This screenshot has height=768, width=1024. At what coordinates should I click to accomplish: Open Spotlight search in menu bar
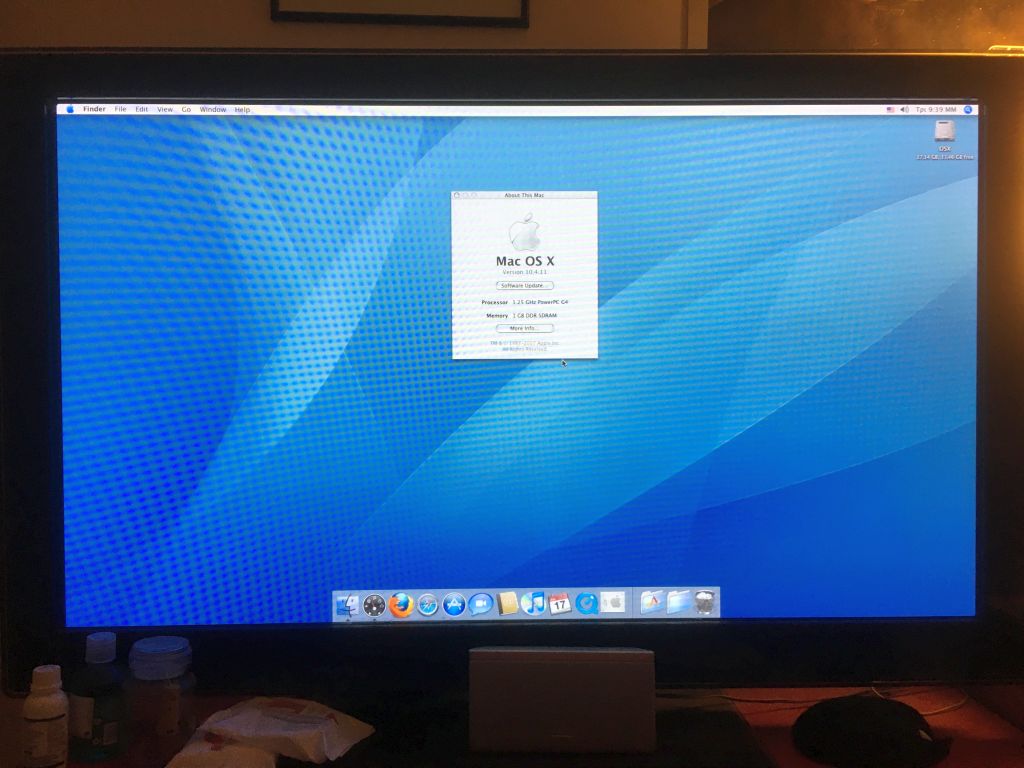tap(968, 110)
